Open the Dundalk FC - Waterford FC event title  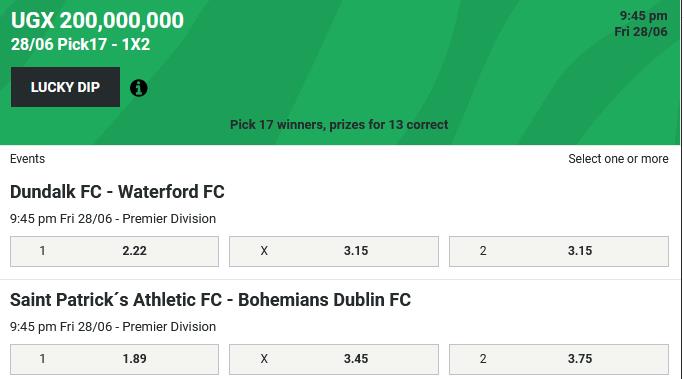[117, 192]
